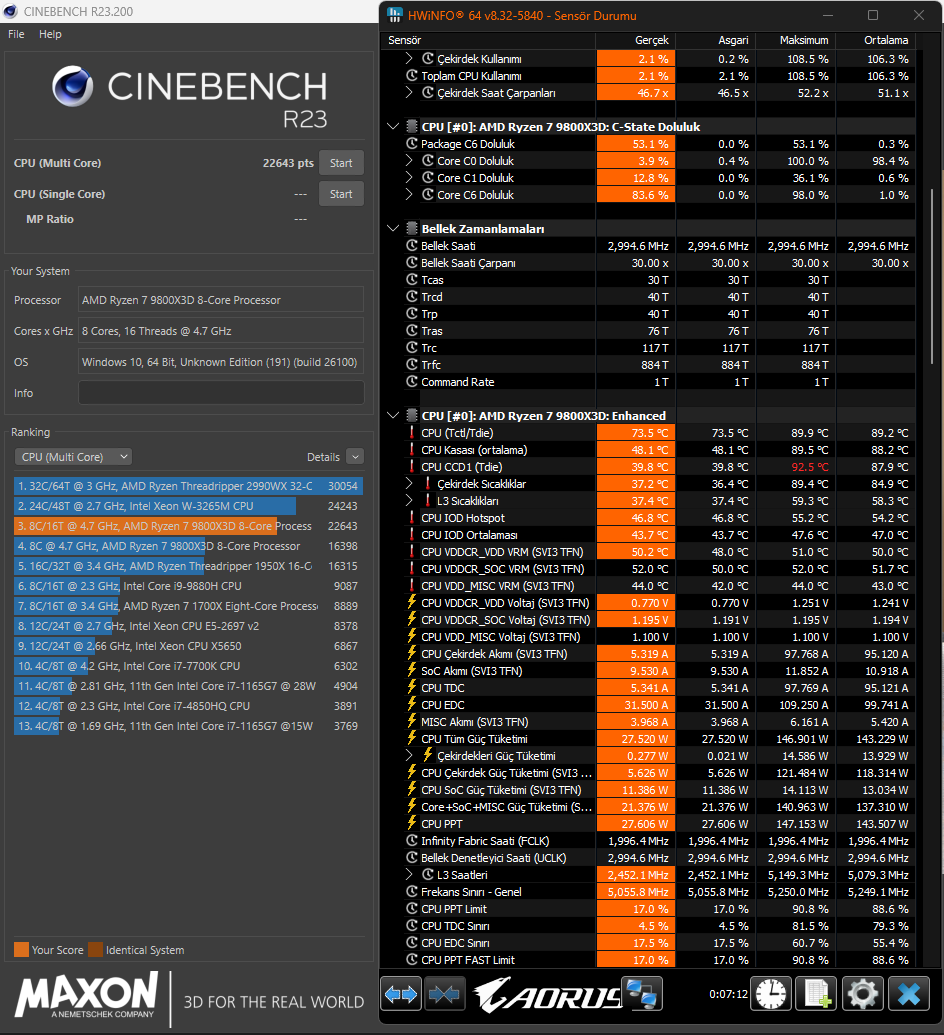Start the CPU (Single Core) benchmark
Image resolution: width=944 pixels, height=1035 pixels.
[341, 194]
